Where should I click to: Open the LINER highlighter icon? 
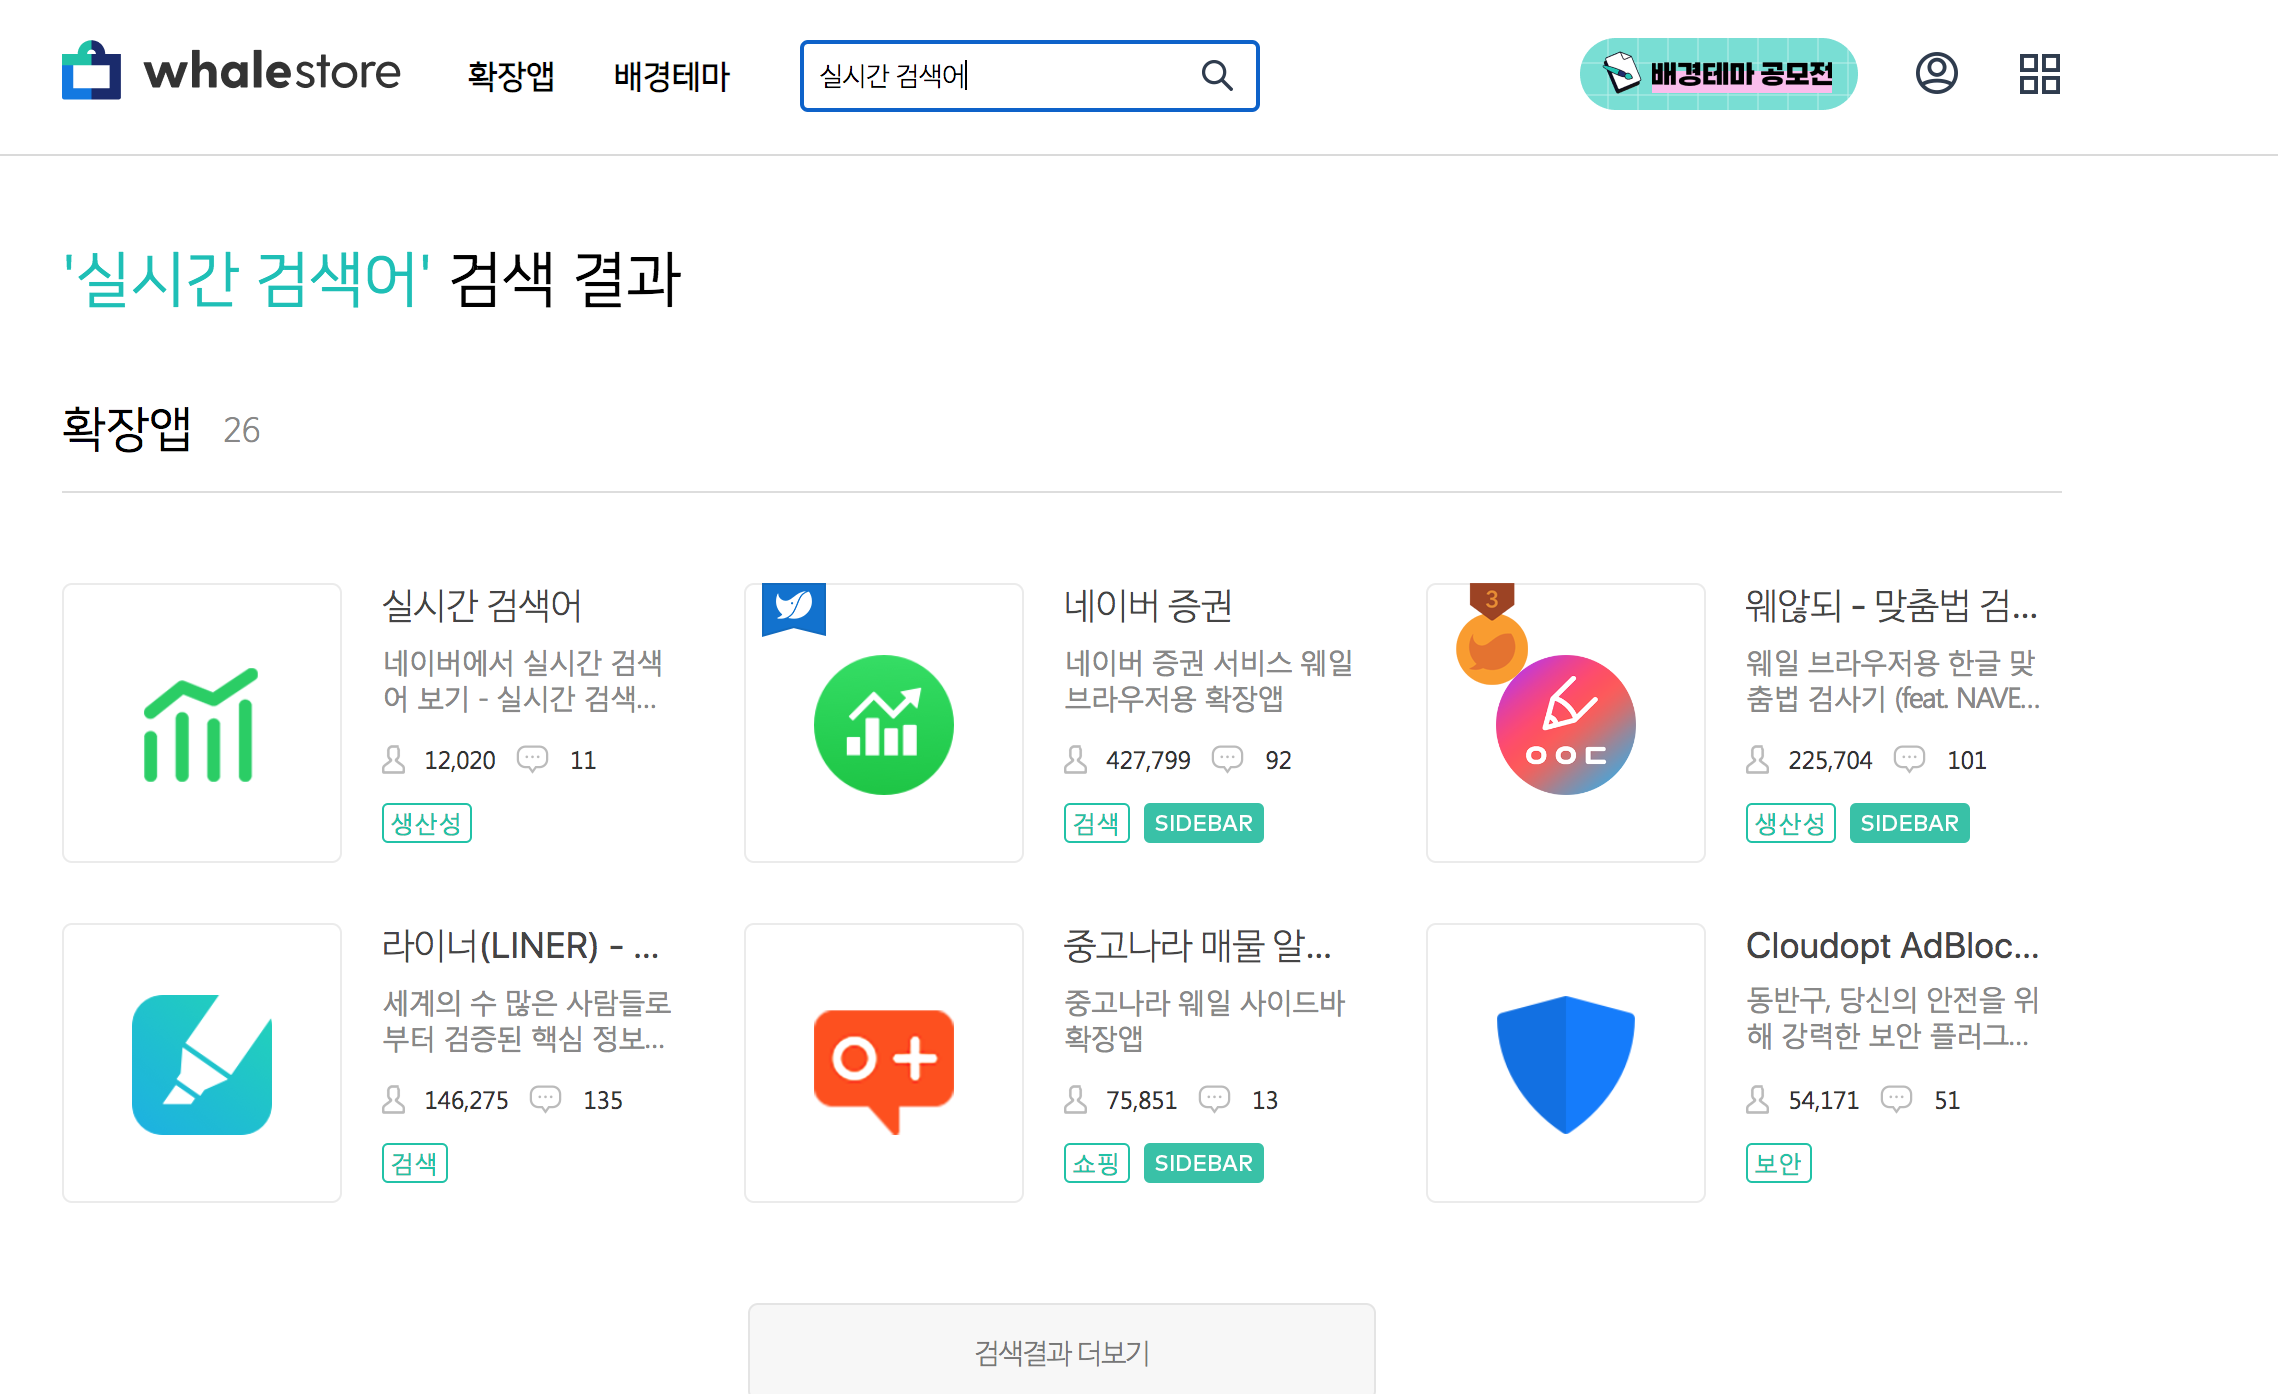202,1065
